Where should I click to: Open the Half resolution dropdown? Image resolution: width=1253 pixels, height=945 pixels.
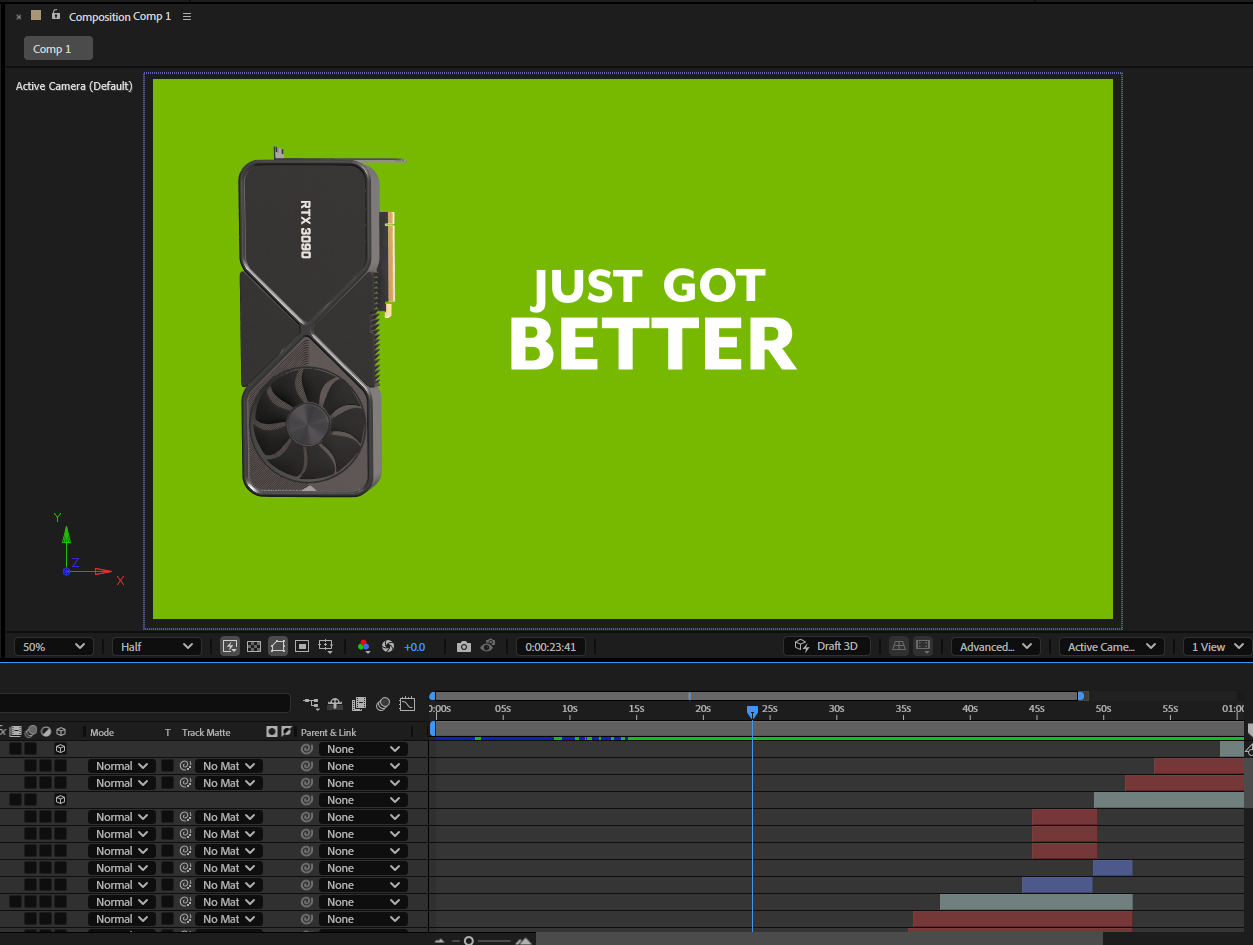tap(156, 647)
